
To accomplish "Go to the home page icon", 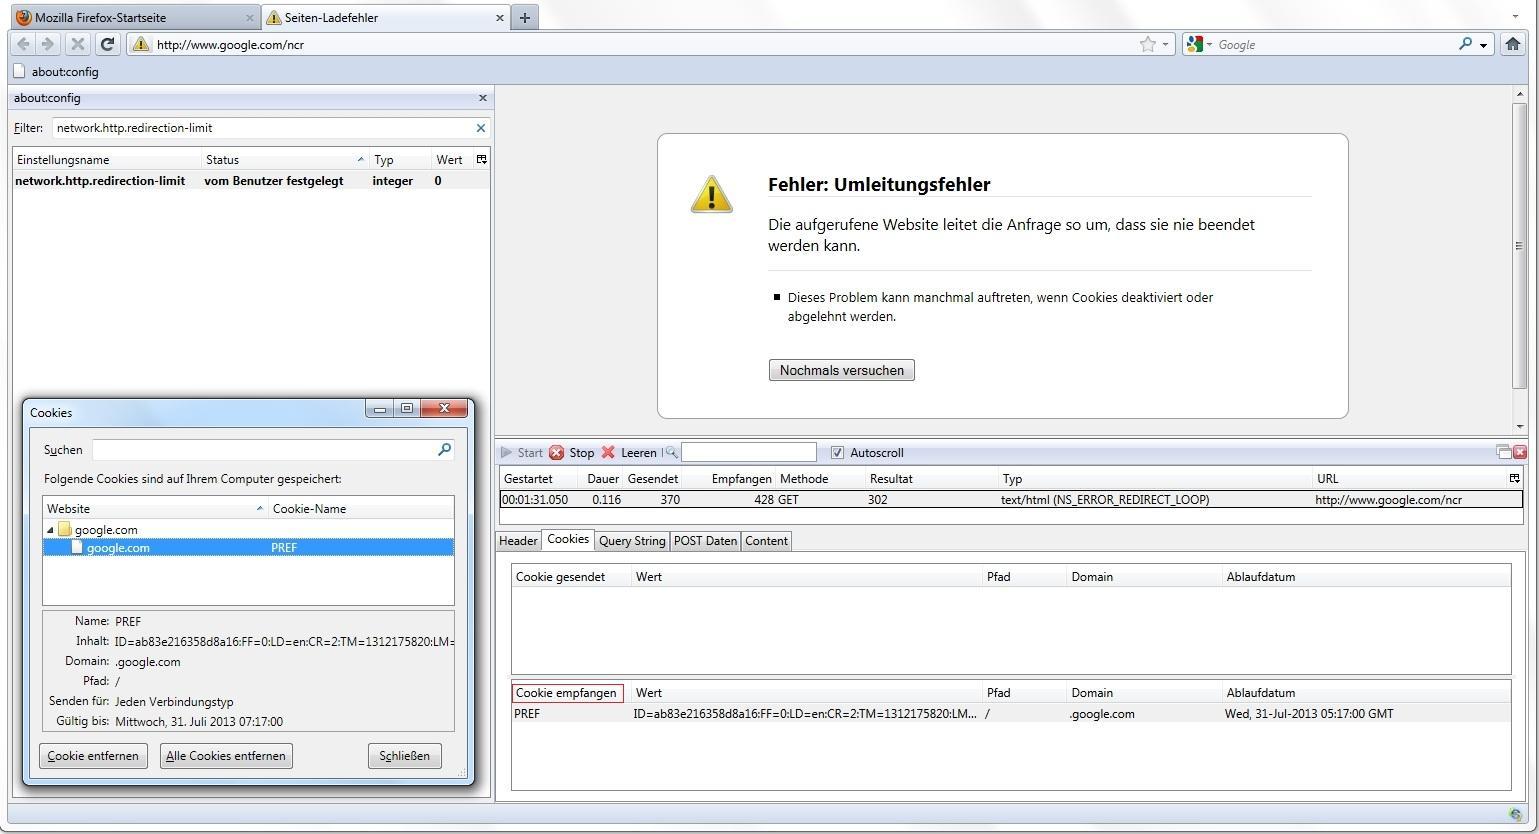I will tap(1513, 44).
